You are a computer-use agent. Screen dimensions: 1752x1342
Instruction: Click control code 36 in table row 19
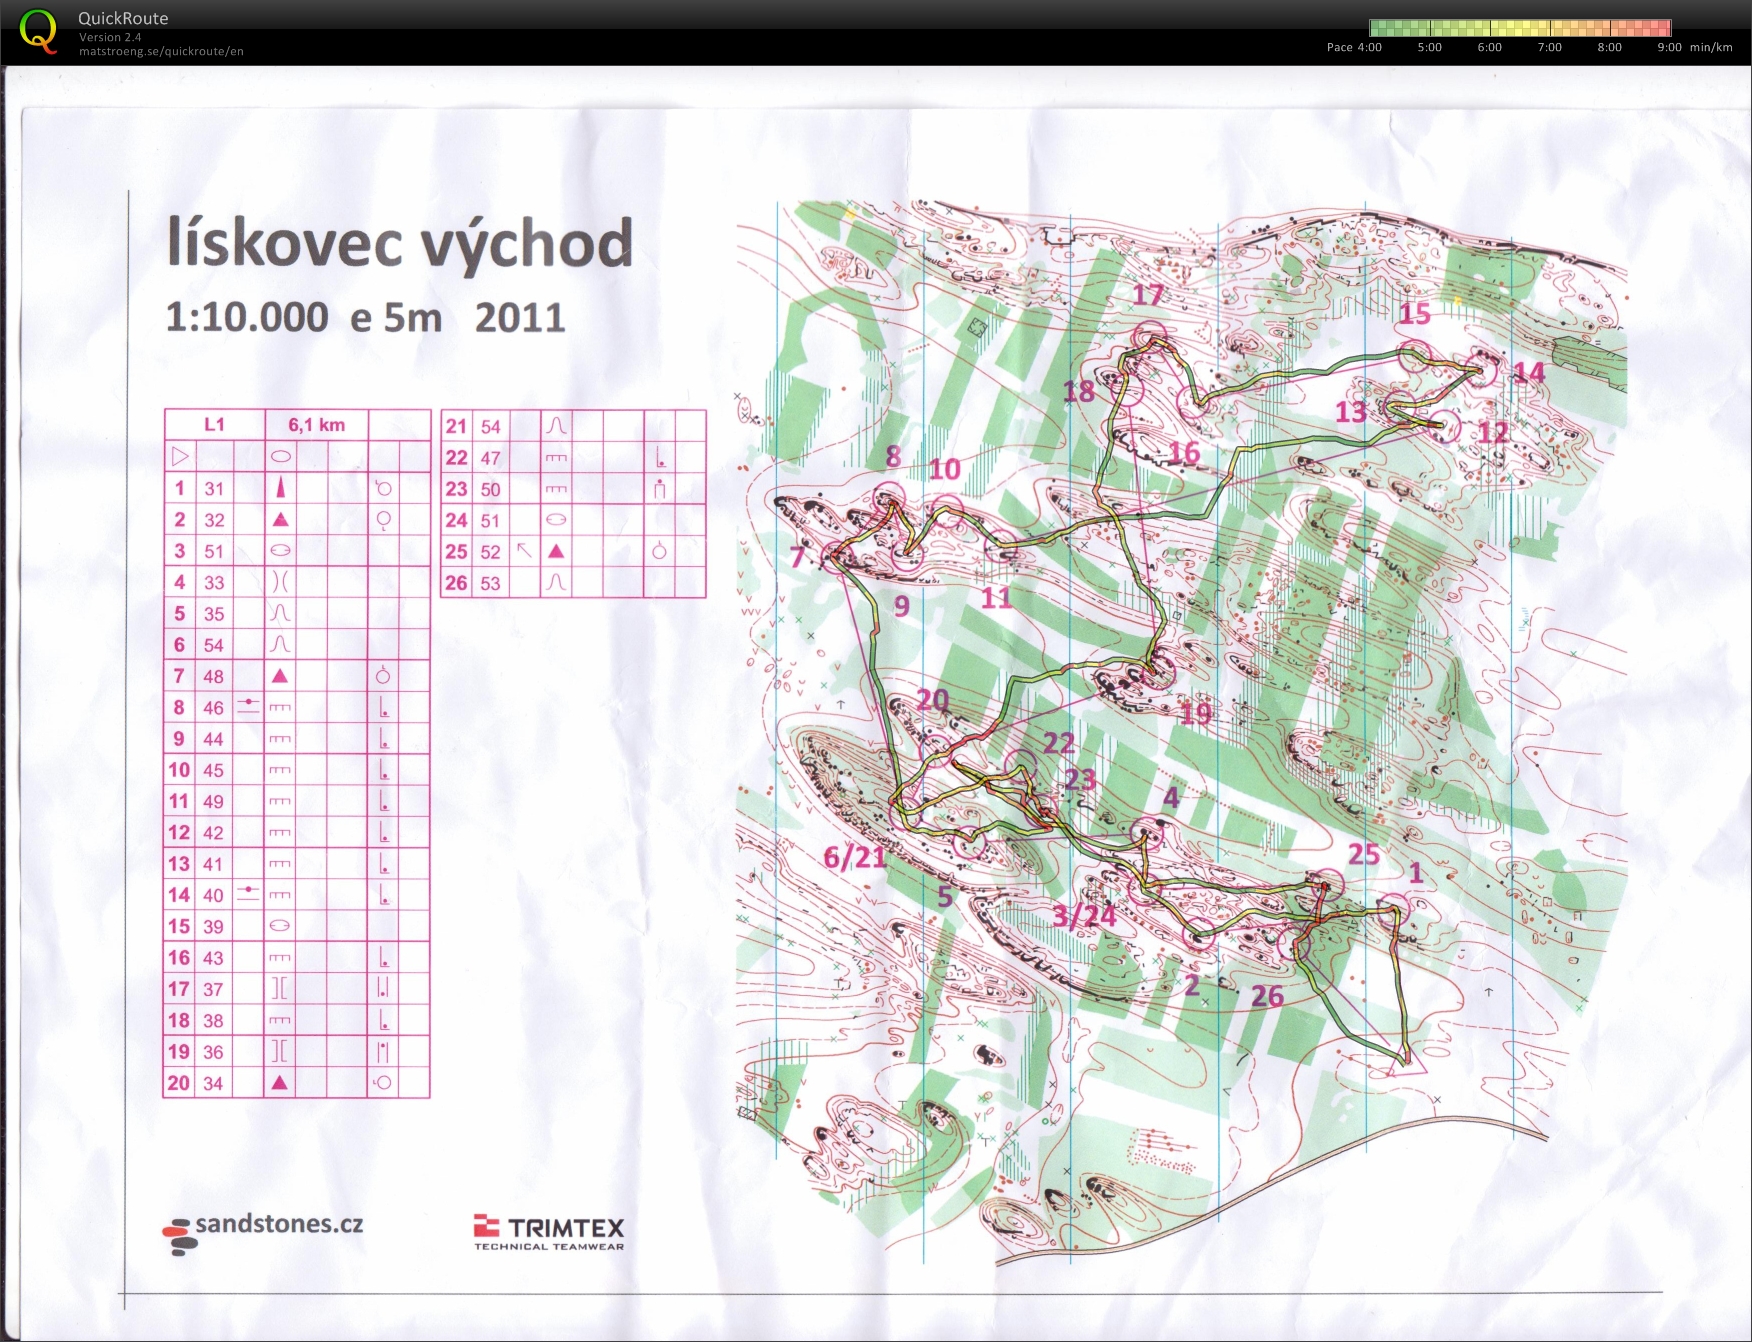coord(214,1051)
